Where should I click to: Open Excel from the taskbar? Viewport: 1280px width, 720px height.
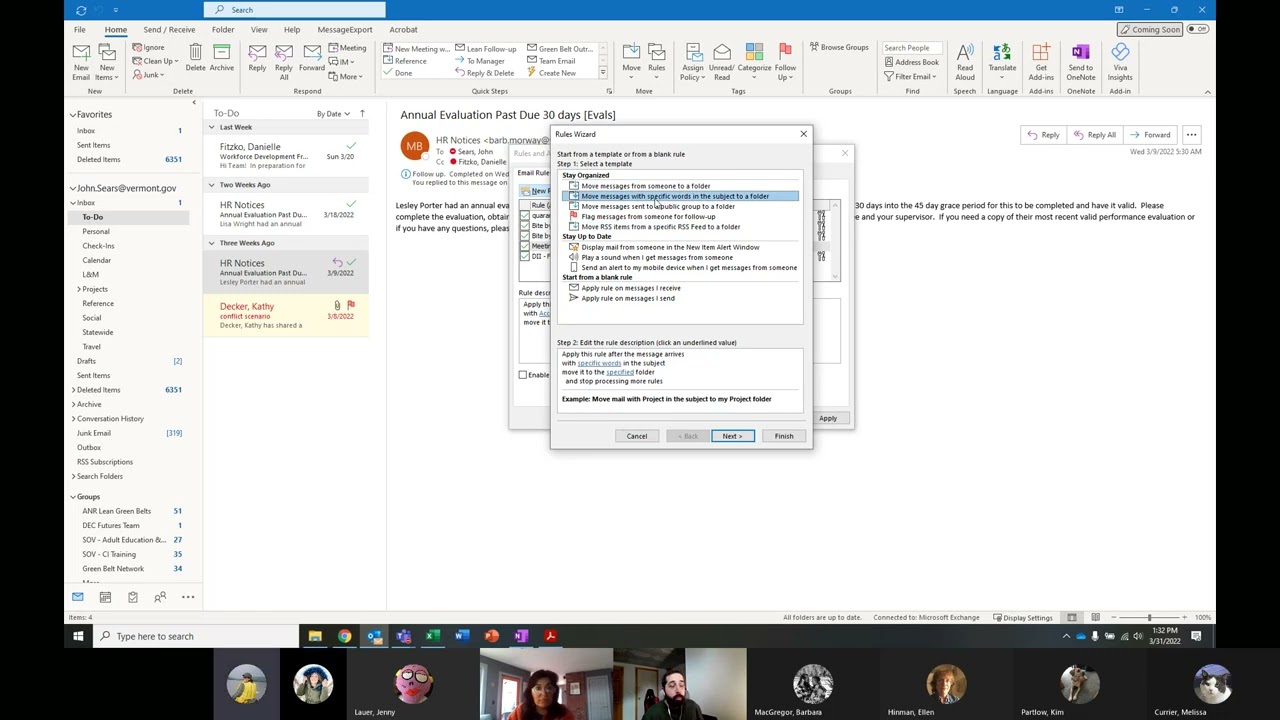tap(432, 636)
